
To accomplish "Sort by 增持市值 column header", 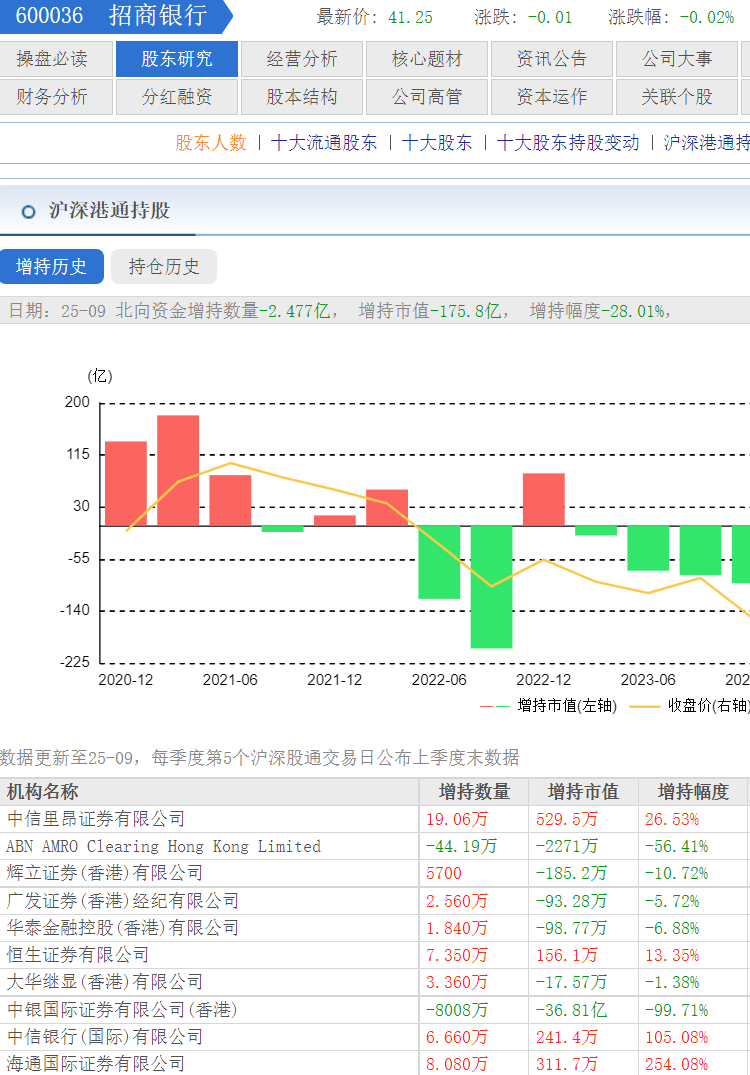I will coord(583,792).
